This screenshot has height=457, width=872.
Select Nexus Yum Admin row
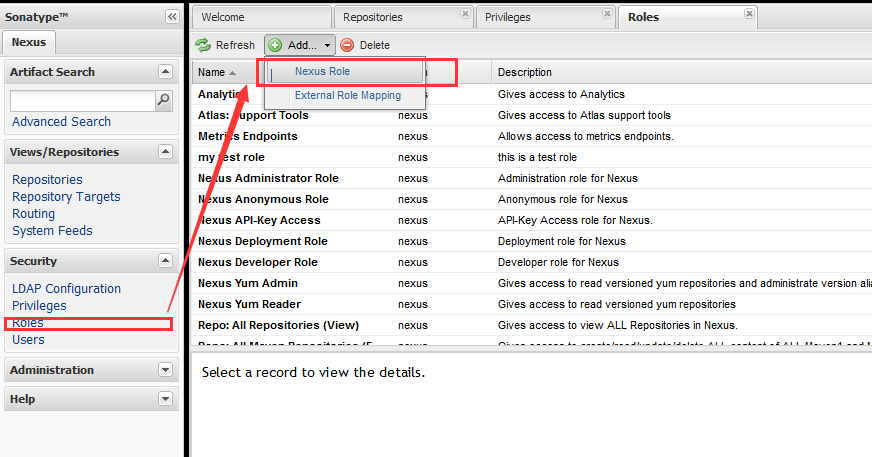pyautogui.click(x=531, y=283)
